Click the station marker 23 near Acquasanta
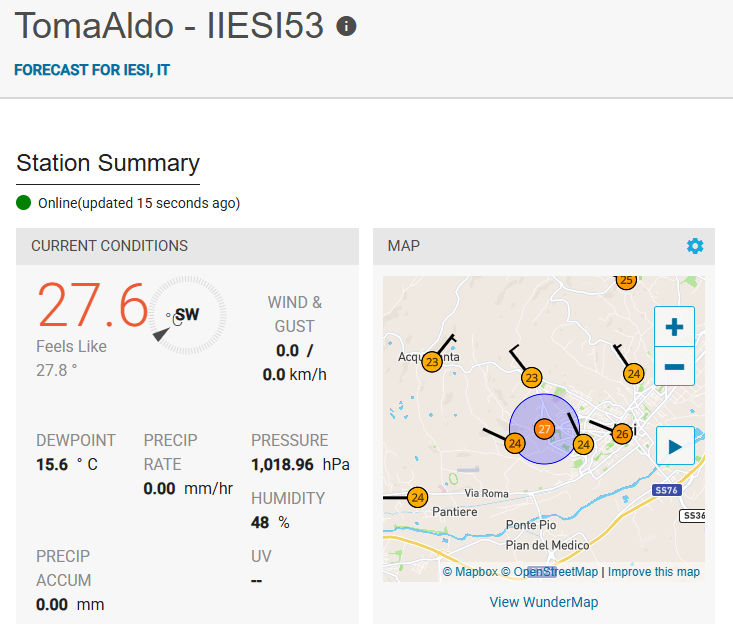The width and height of the screenshot is (733, 638). [432, 362]
